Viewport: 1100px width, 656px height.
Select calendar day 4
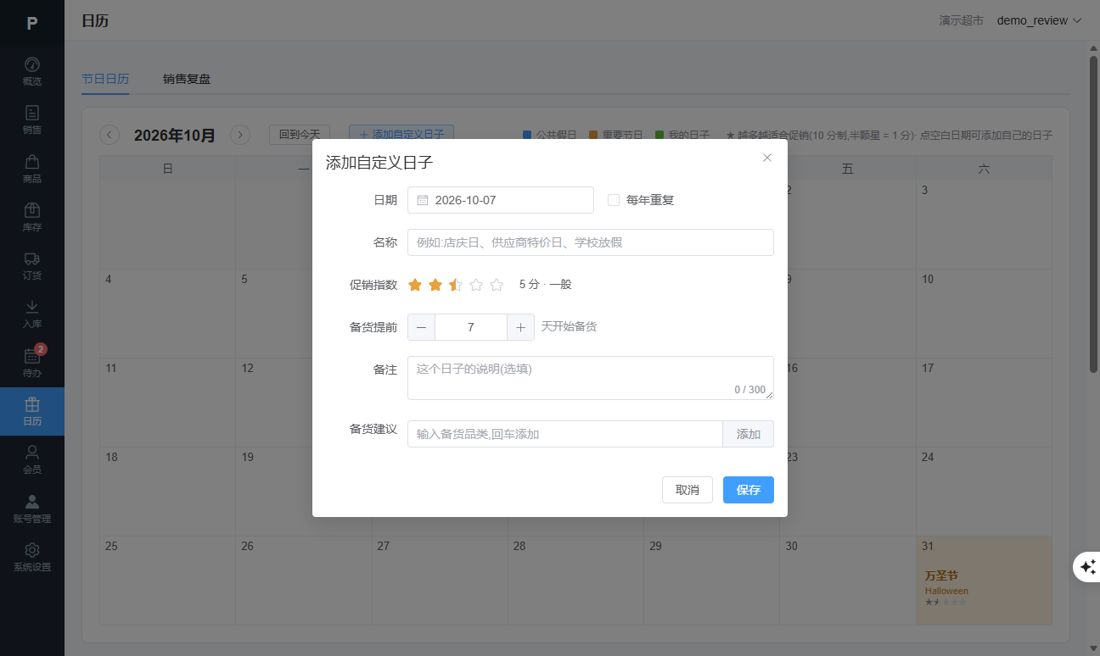pos(167,314)
